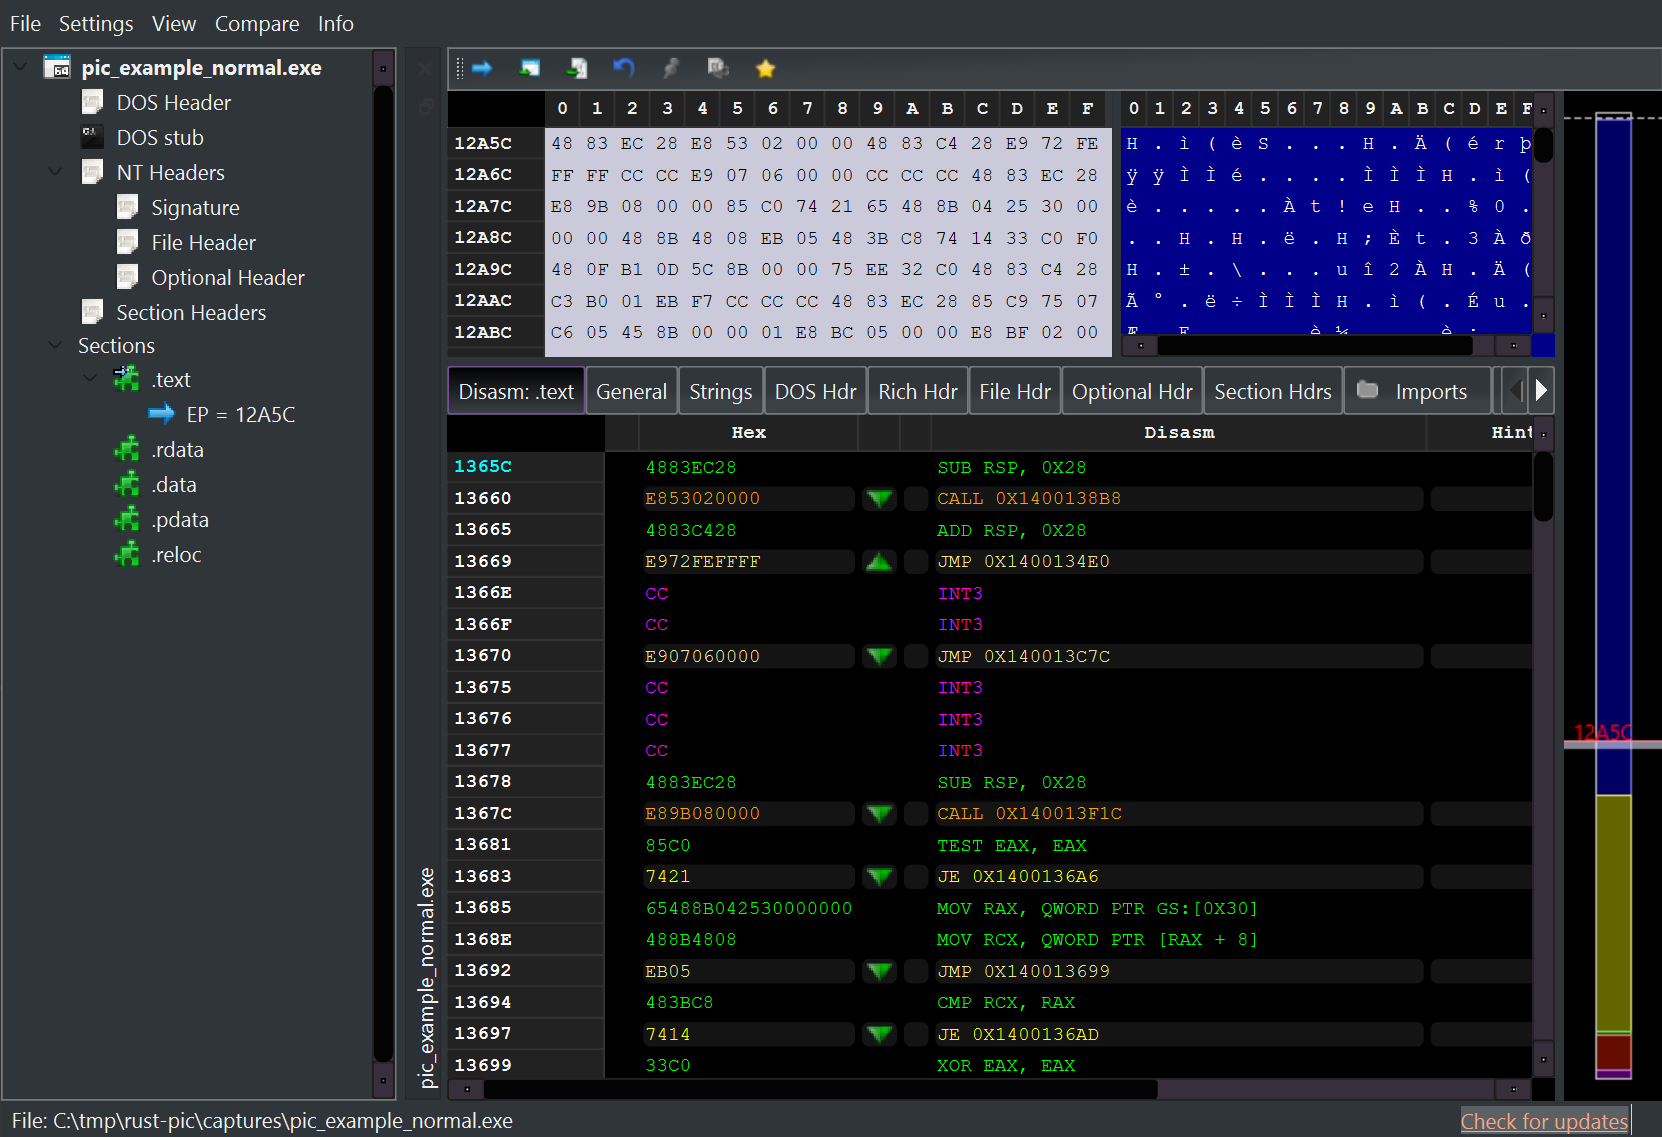The width and height of the screenshot is (1662, 1137).
Task: Select Signature under NT Headers
Action: (x=195, y=207)
